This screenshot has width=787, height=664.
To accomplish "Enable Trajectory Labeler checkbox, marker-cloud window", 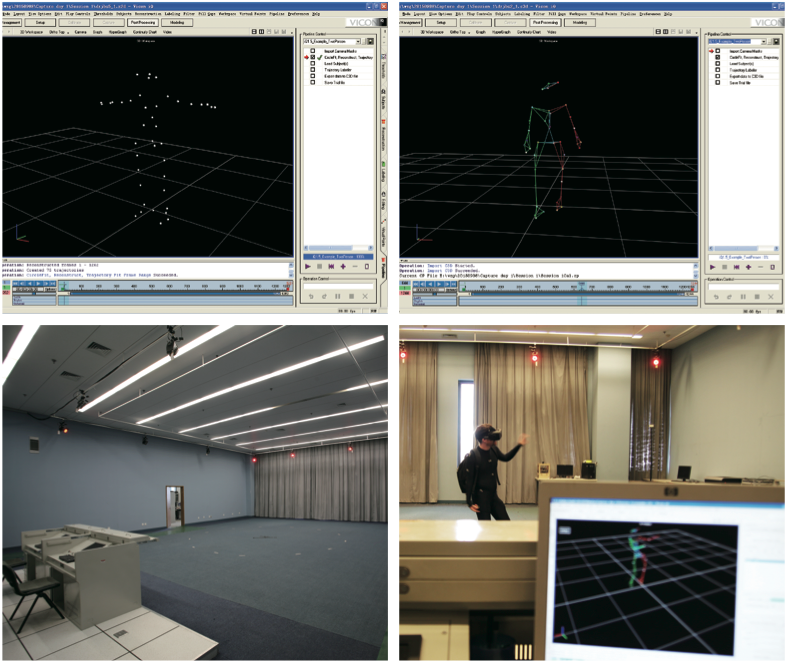I will [x=313, y=70].
